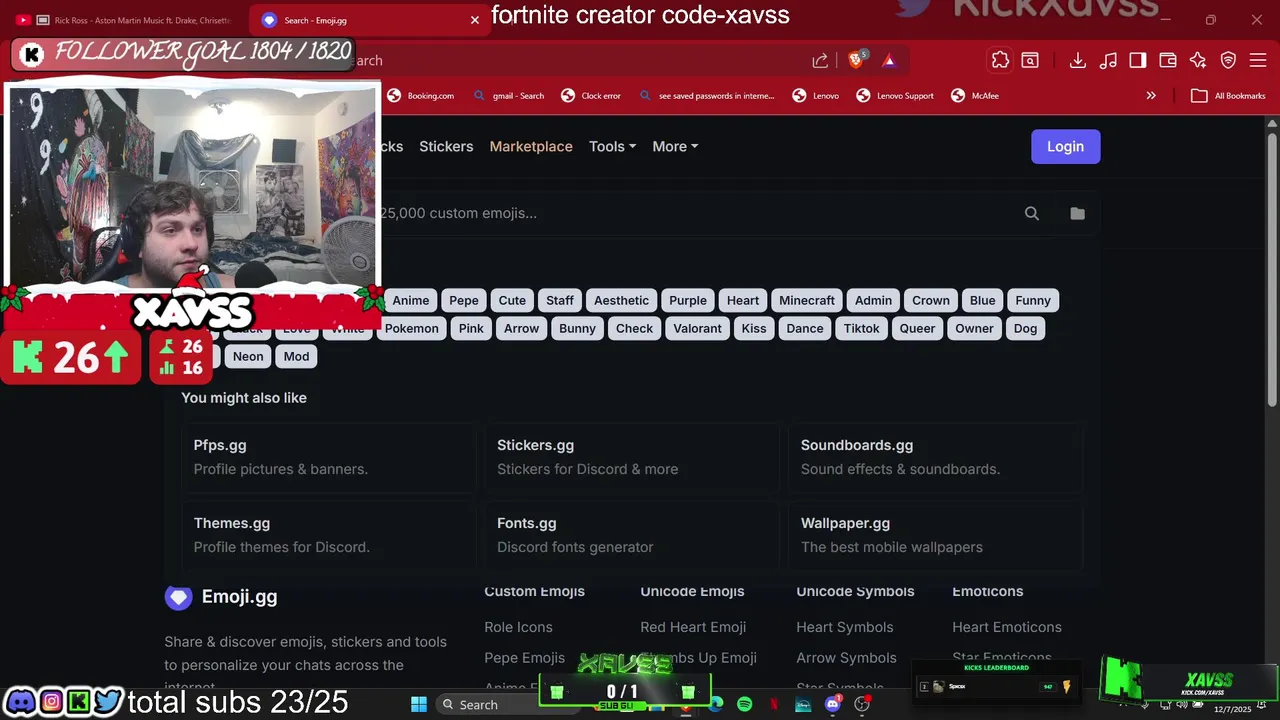The image size is (1280, 720).
Task: Select the Minecraft tag
Action: tap(807, 300)
